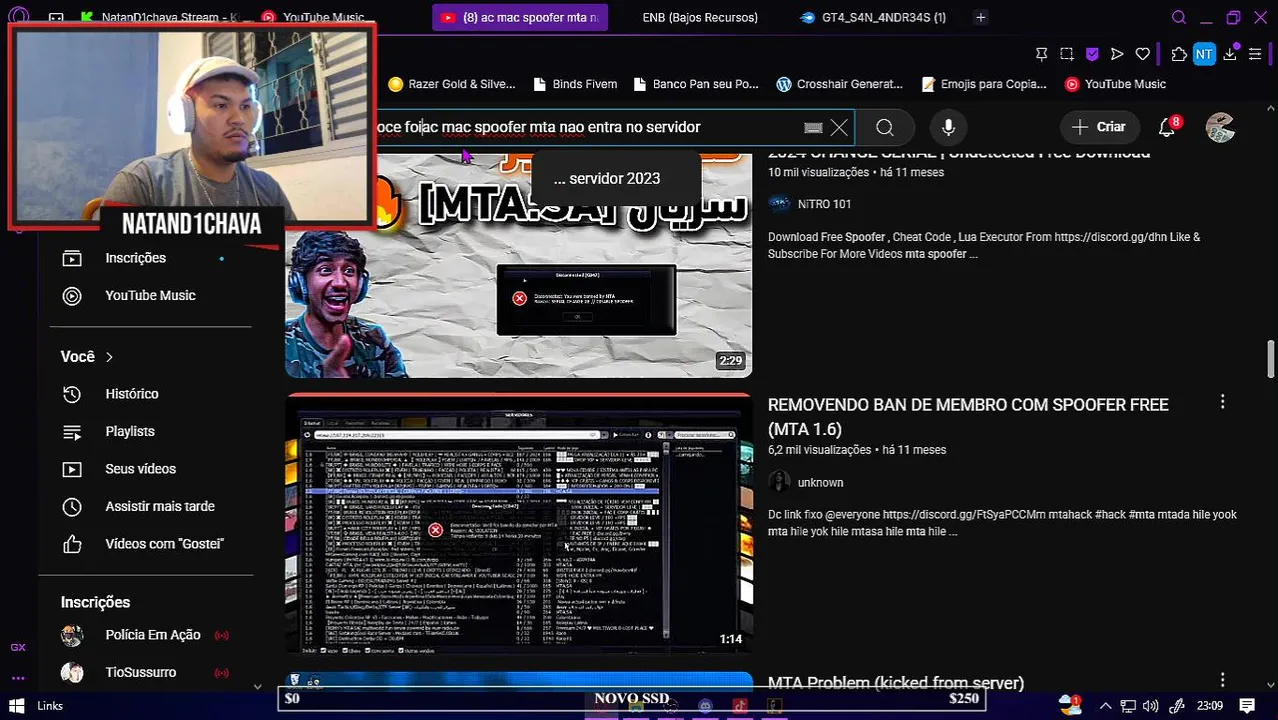Play the MTA:SA spoofer video thumbnail

coord(518,265)
